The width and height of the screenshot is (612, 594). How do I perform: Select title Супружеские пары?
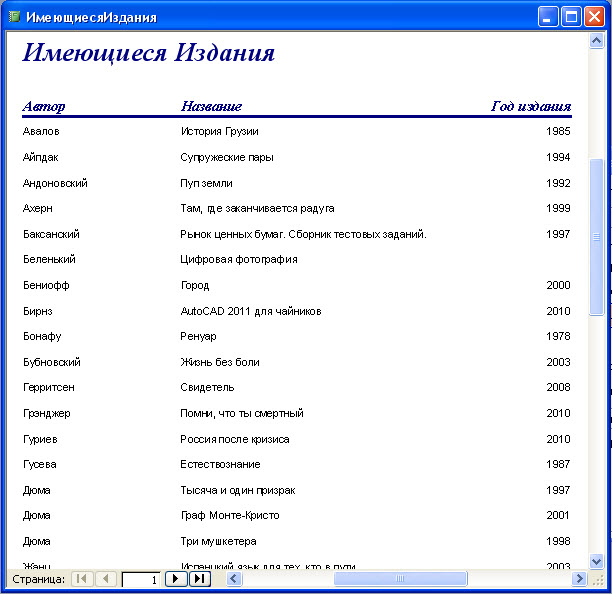(x=227, y=158)
